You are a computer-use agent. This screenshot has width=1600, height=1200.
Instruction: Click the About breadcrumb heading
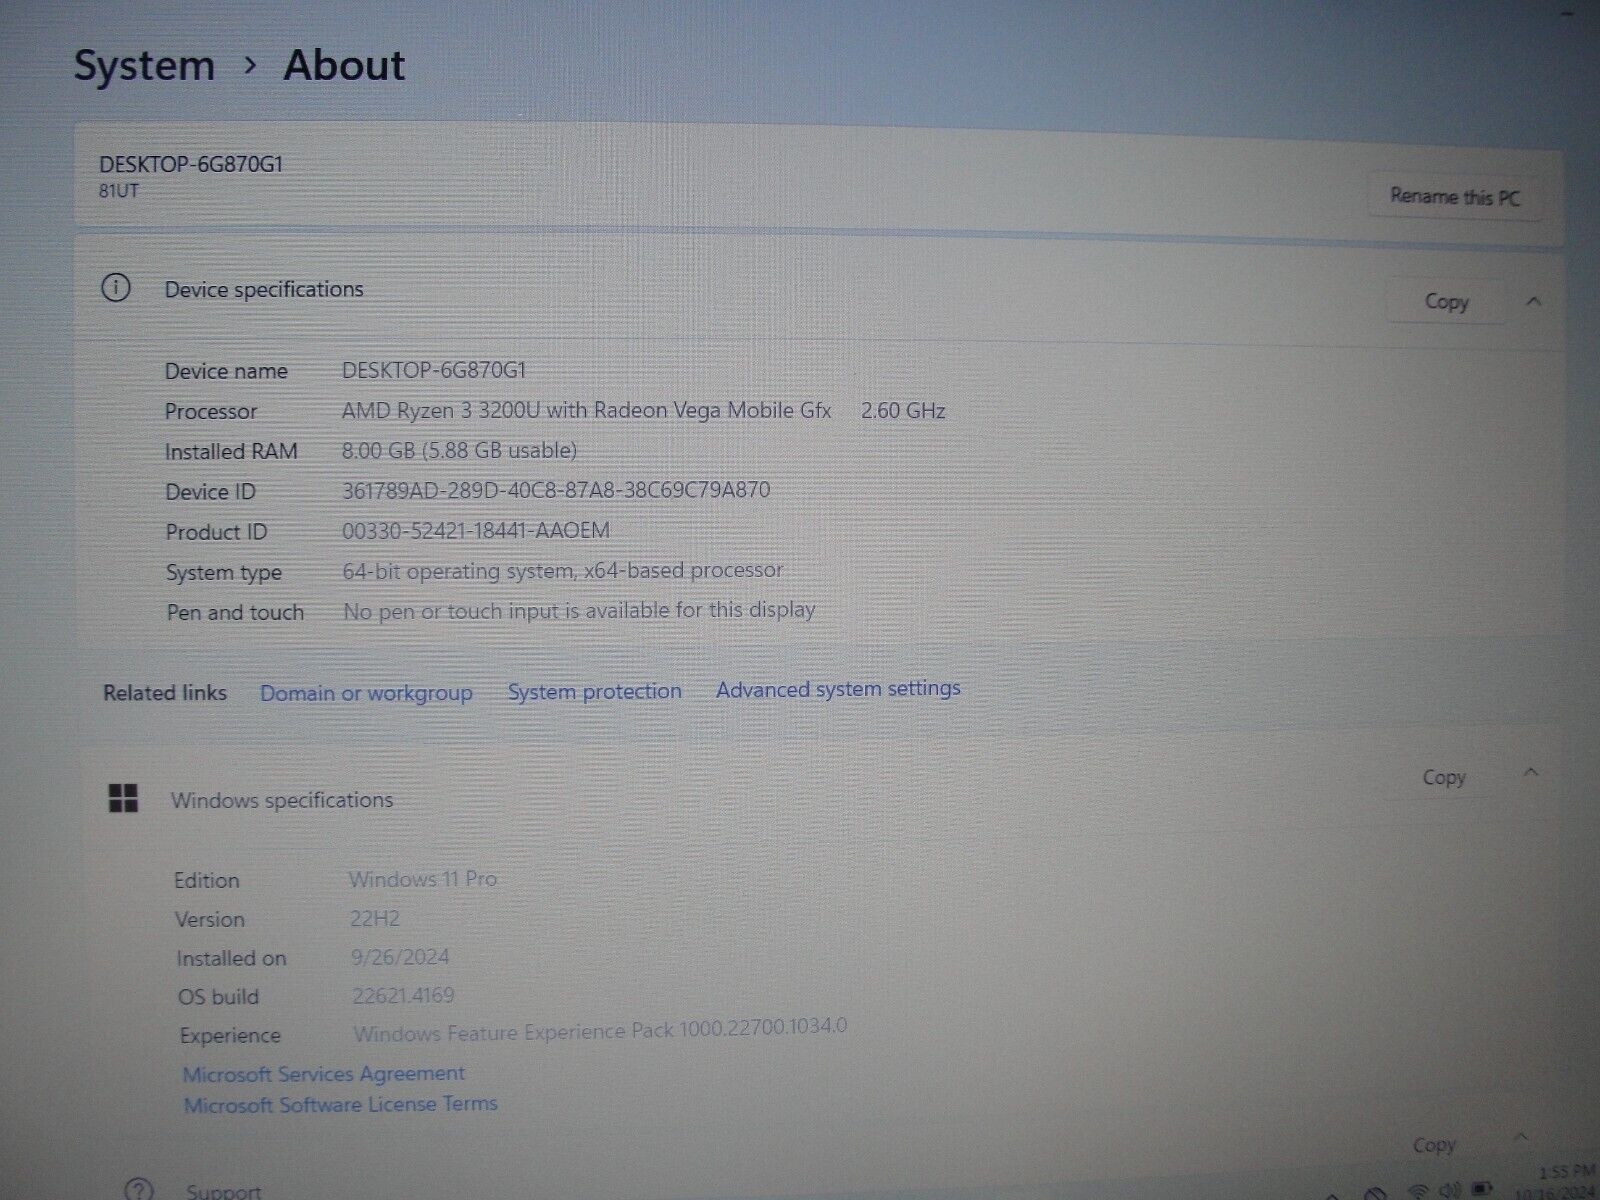(x=344, y=65)
